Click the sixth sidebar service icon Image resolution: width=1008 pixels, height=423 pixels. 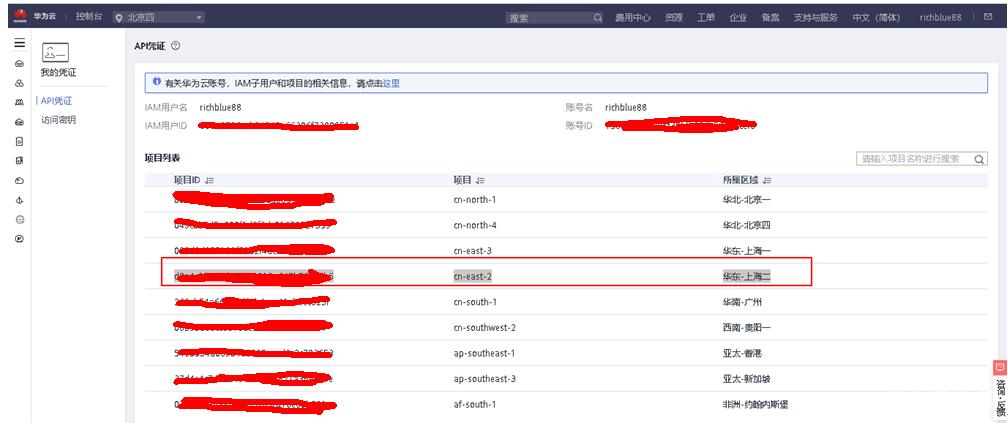tap(19, 161)
